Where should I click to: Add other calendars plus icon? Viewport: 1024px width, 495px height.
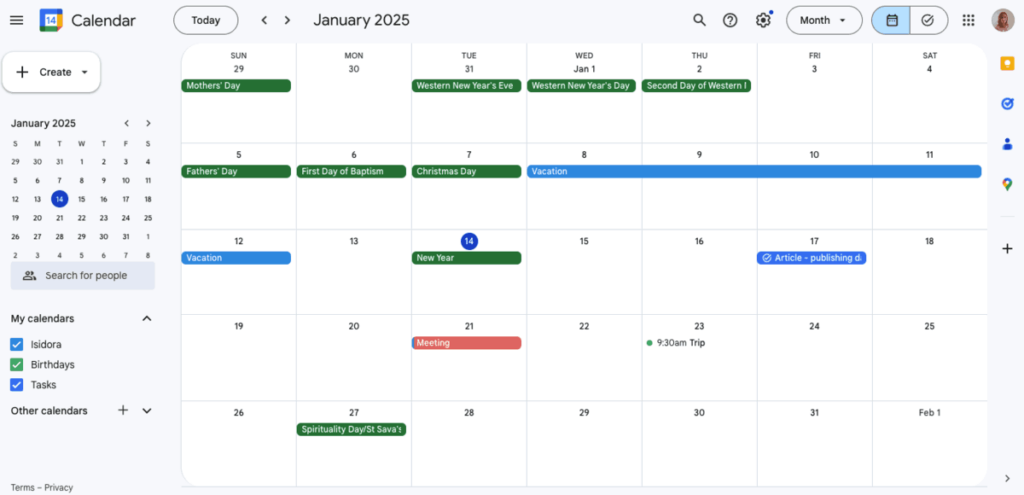click(x=123, y=410)
